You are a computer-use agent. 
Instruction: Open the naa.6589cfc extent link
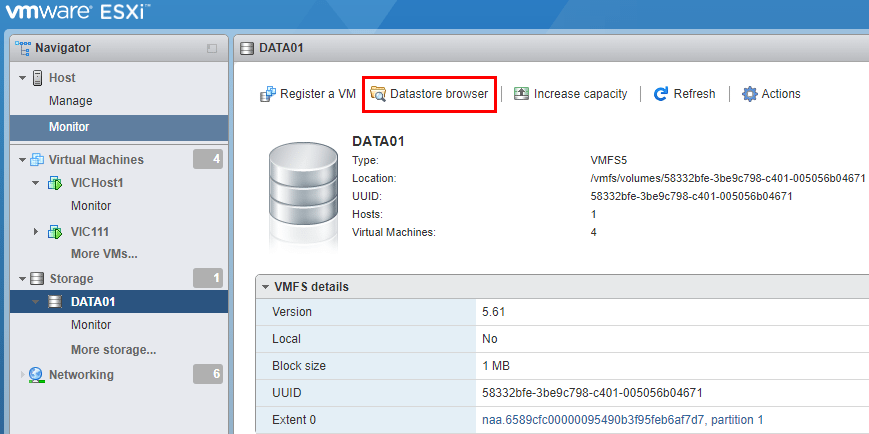point(623,420)
